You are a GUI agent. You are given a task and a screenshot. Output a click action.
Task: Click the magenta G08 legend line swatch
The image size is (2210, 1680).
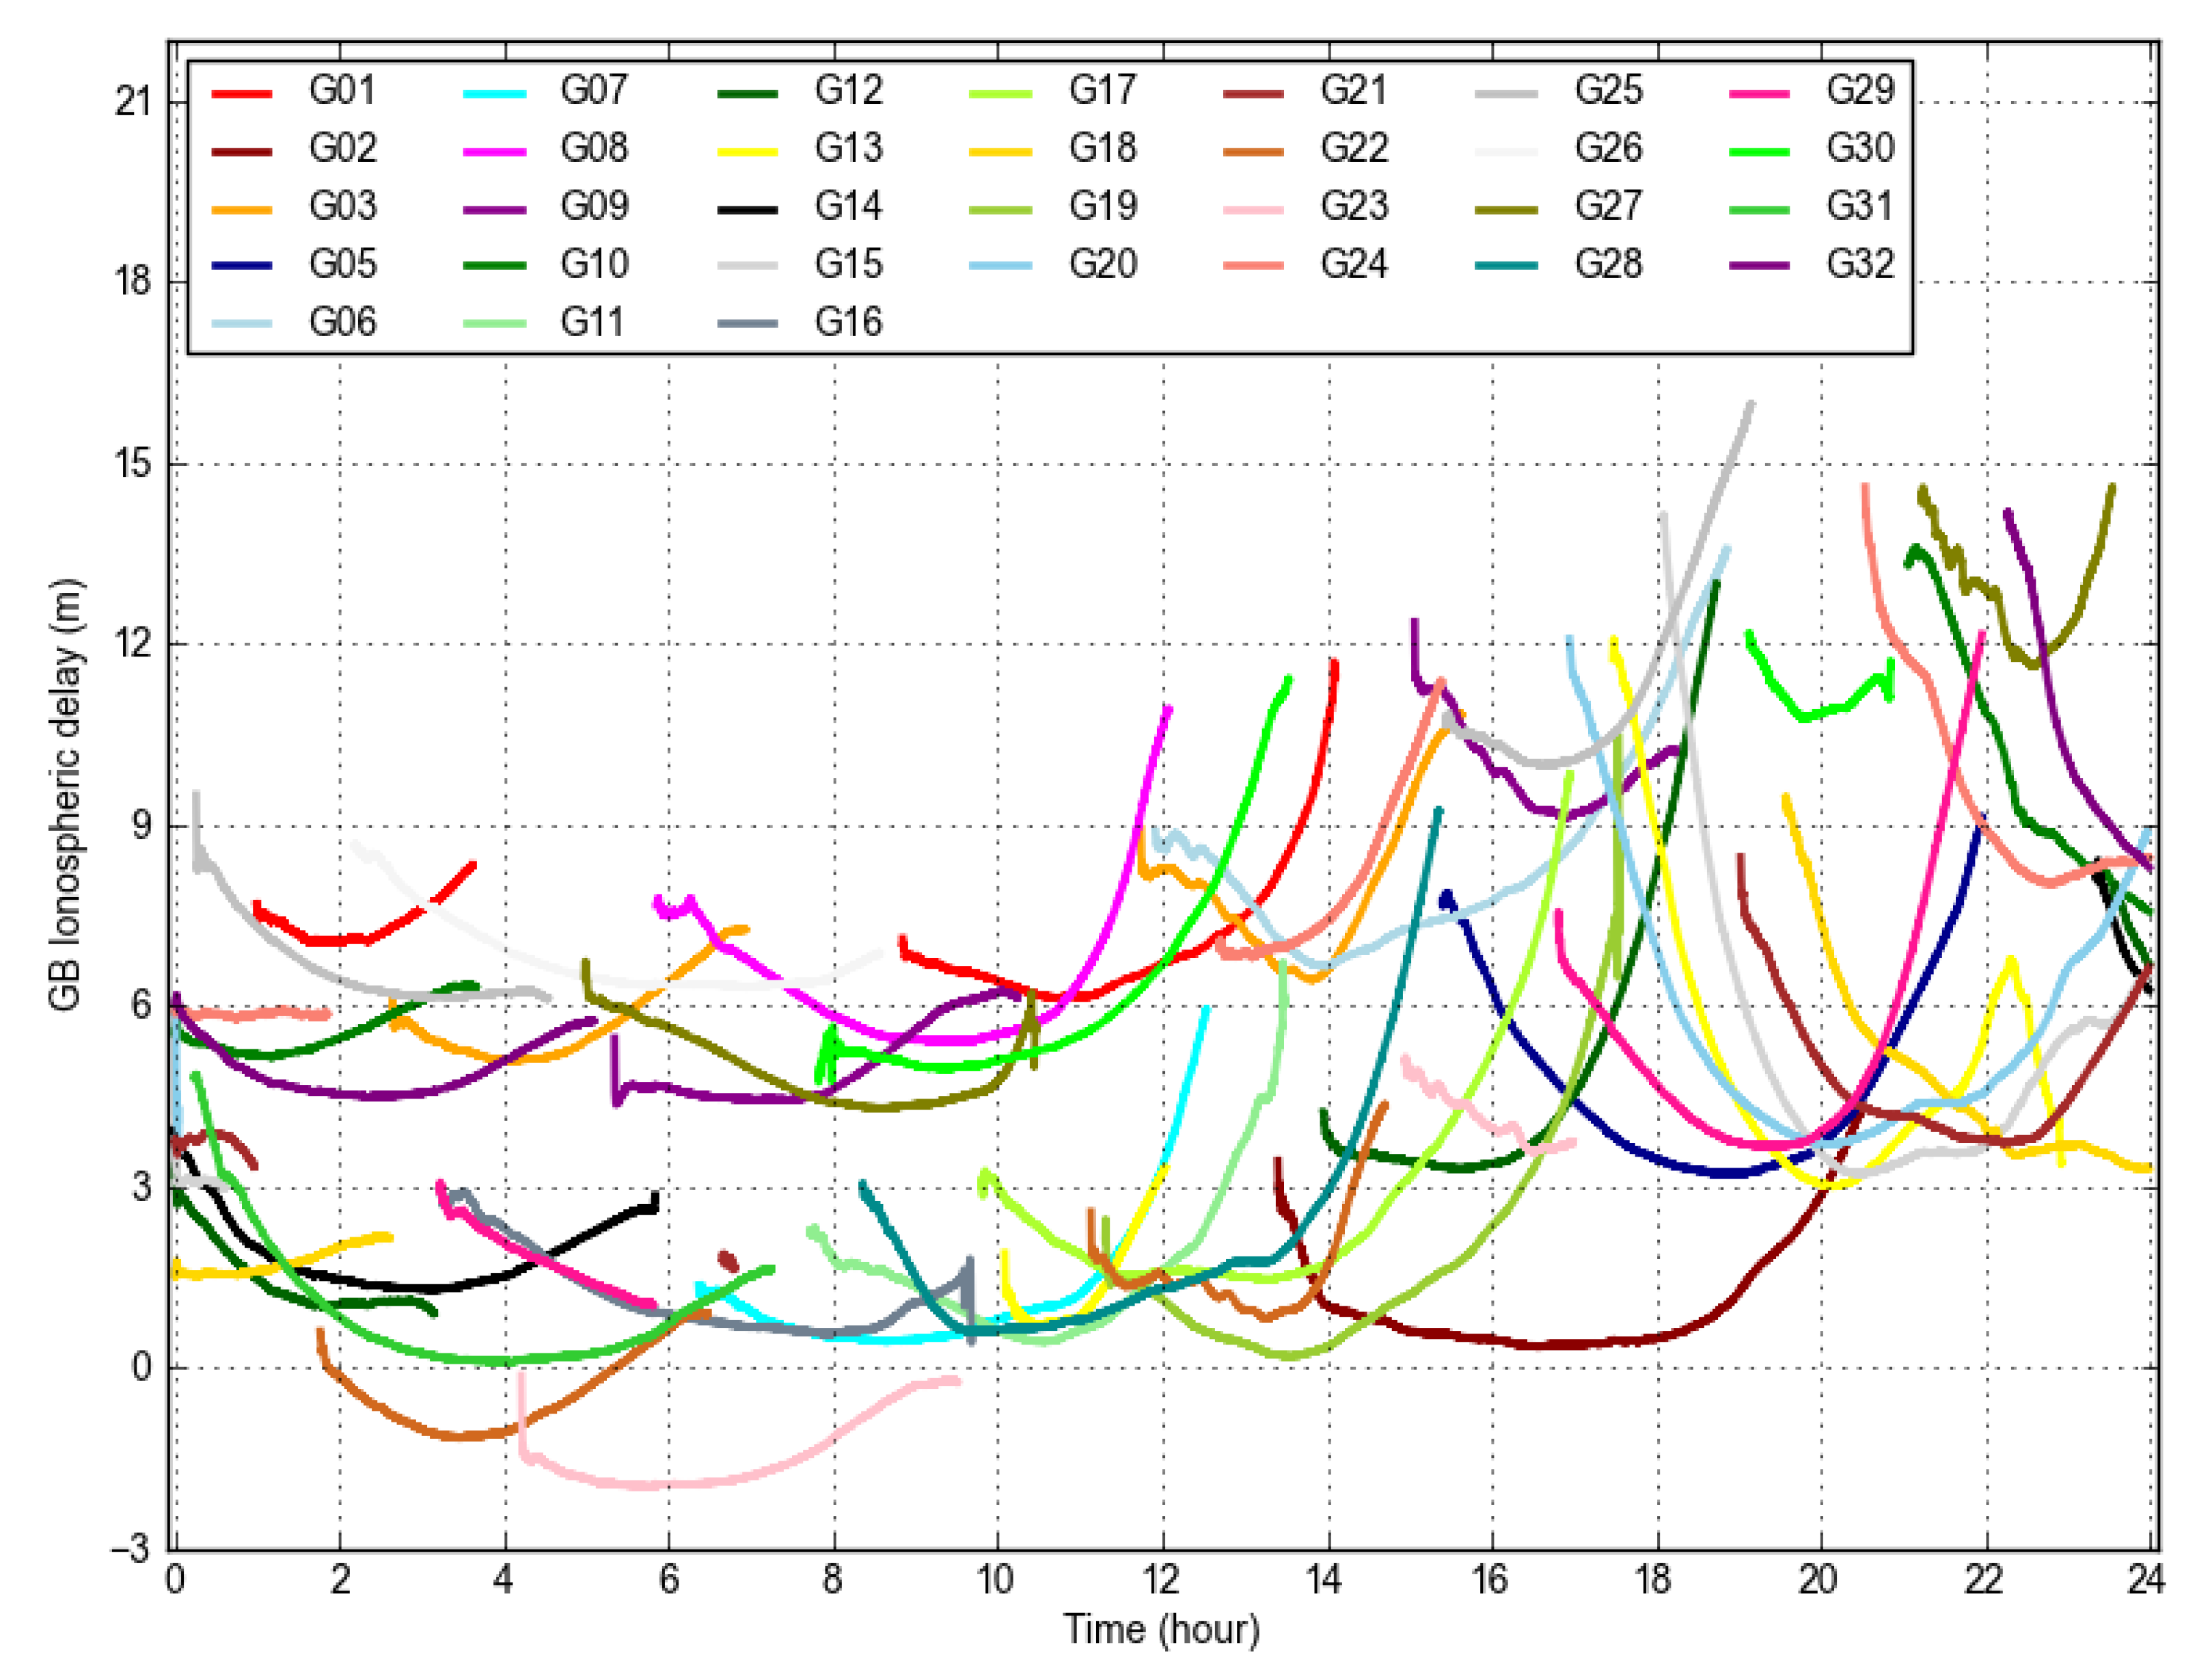495,152
